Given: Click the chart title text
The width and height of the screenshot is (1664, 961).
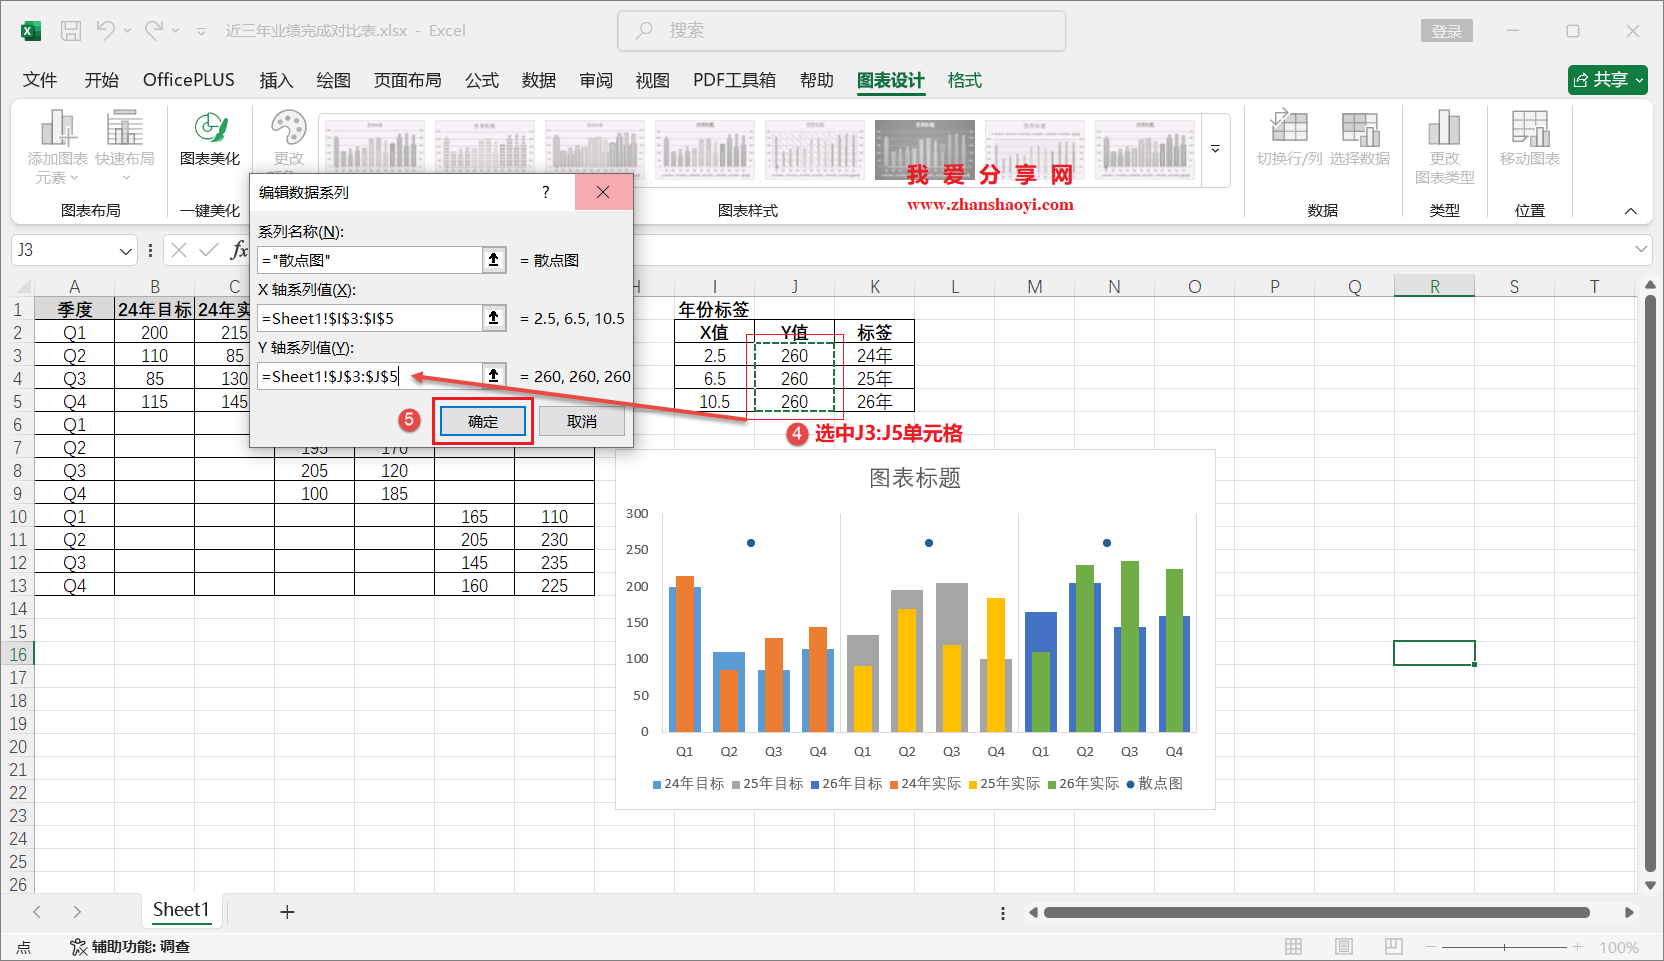Looking at the screenshot, I should 915,478.
